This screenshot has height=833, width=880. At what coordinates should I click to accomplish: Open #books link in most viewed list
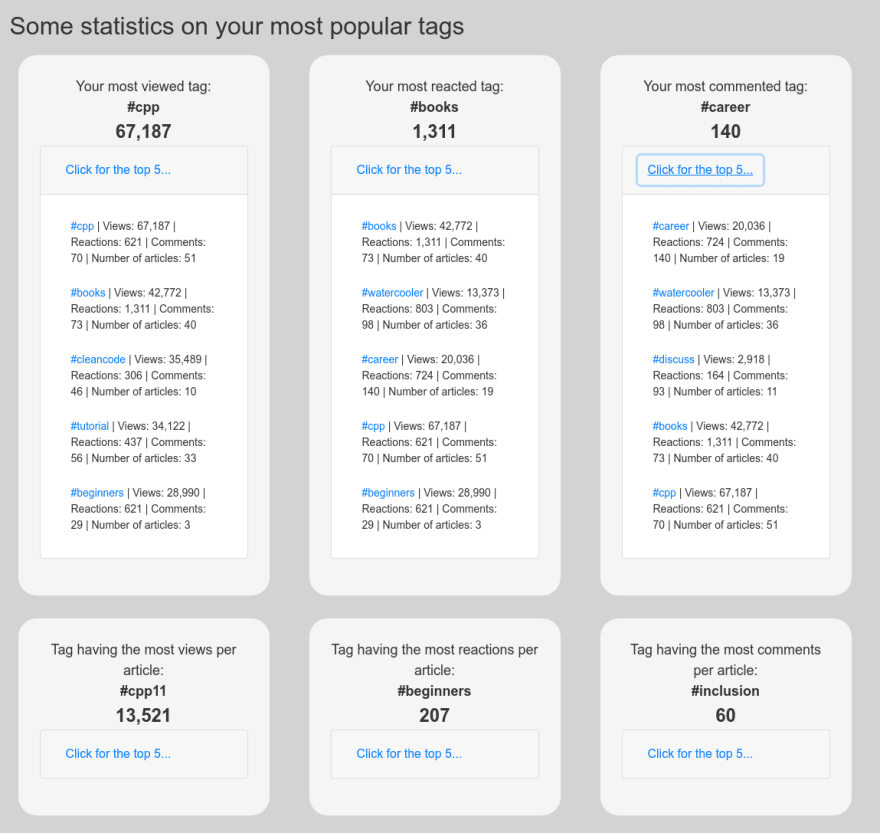88,292
